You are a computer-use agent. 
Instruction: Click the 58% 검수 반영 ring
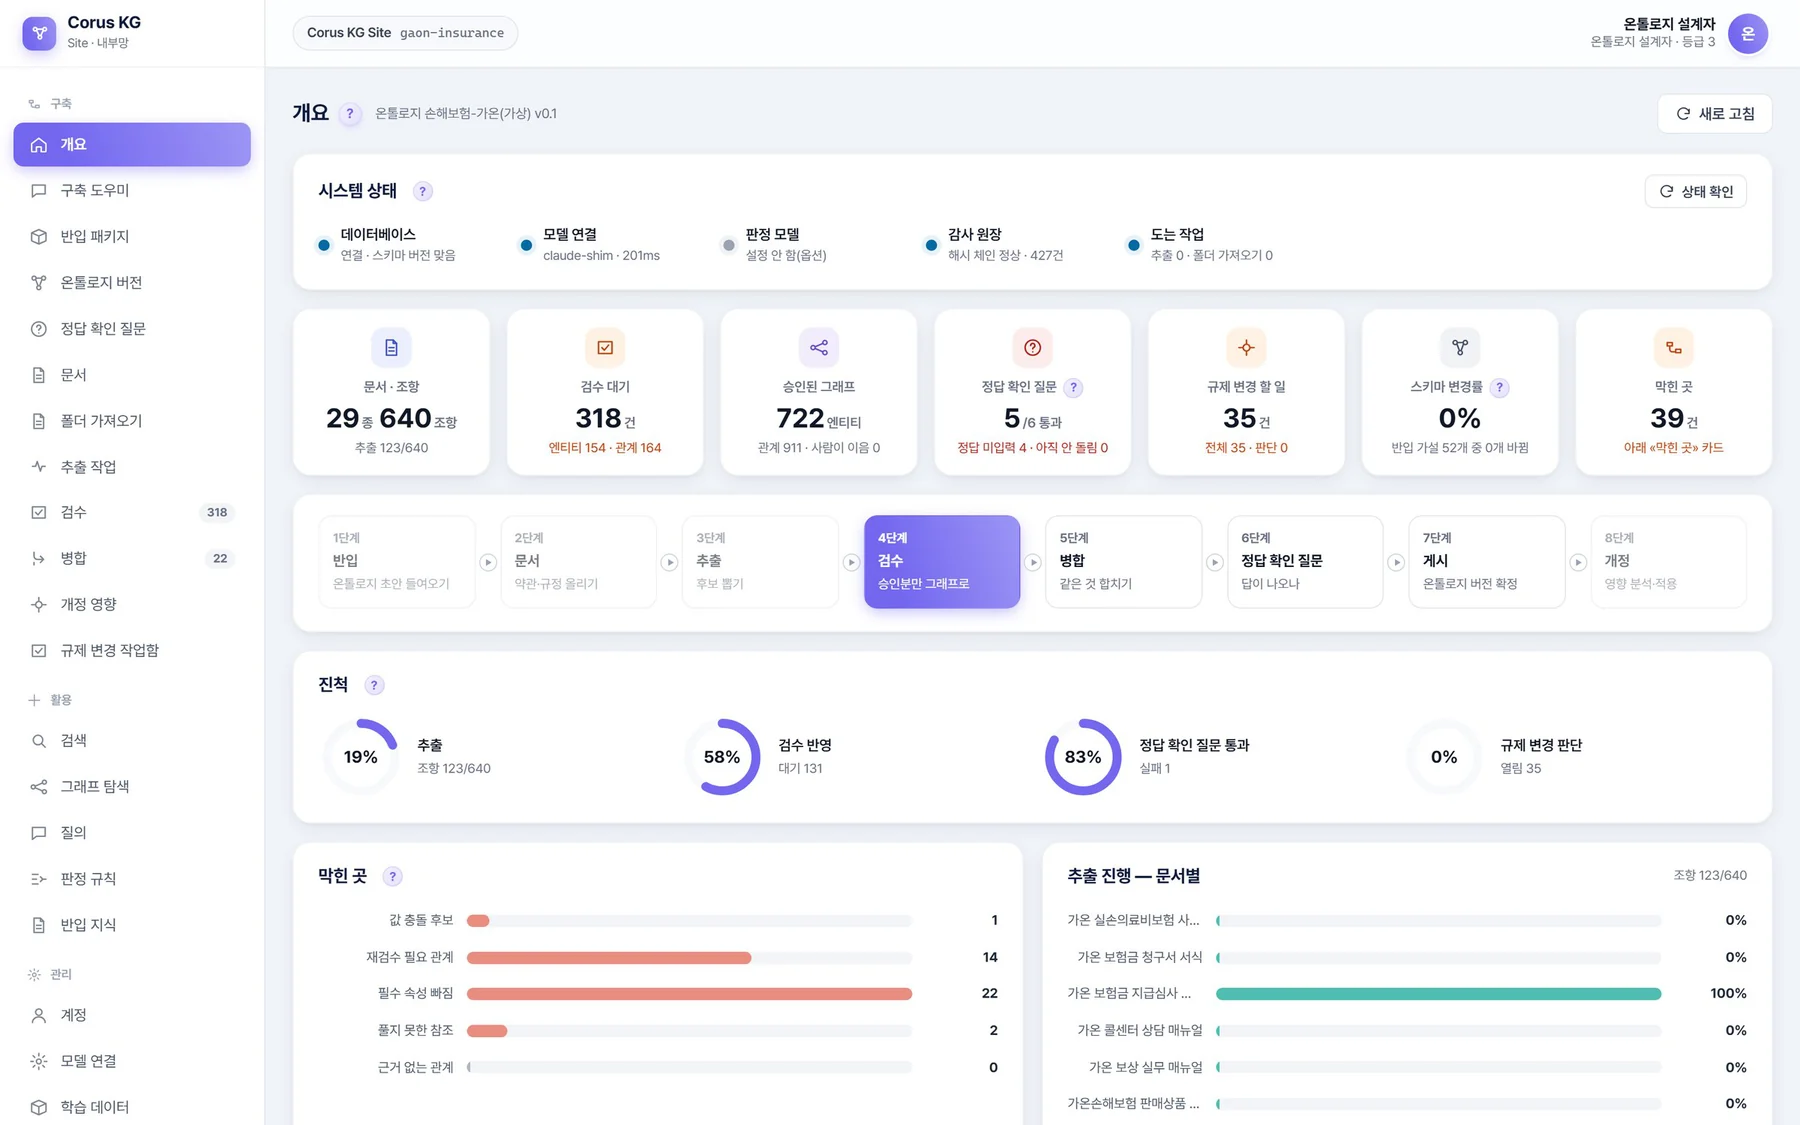pos(722,757)
